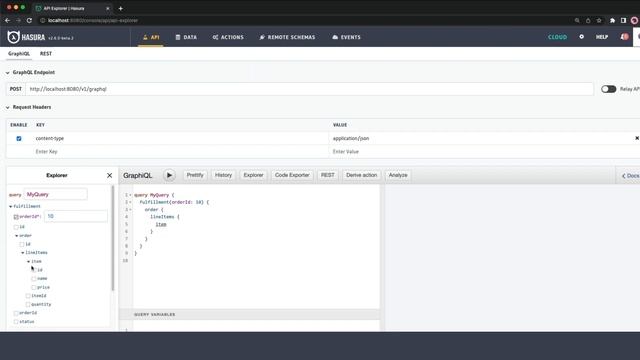Screen dimensions: 640x360
Task: Click the Analyze button
Action: click(x=398, y=175)
